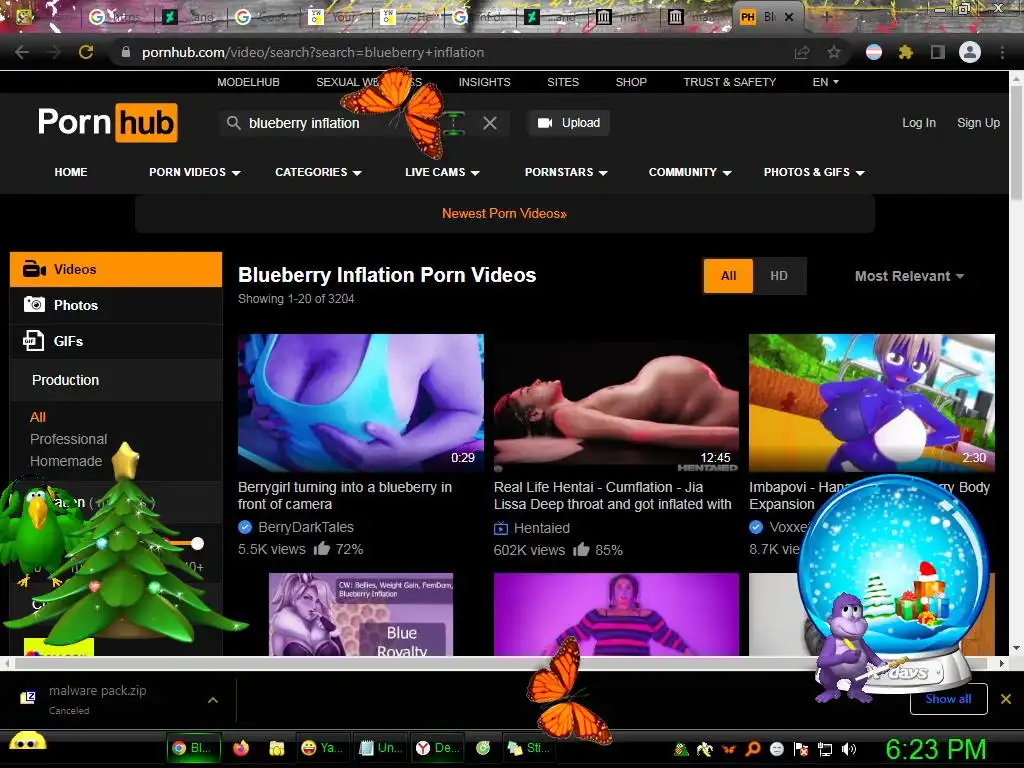Click the magnifier icon in search box
Screen dimensions: 1024x768
(x=233, y=123)
